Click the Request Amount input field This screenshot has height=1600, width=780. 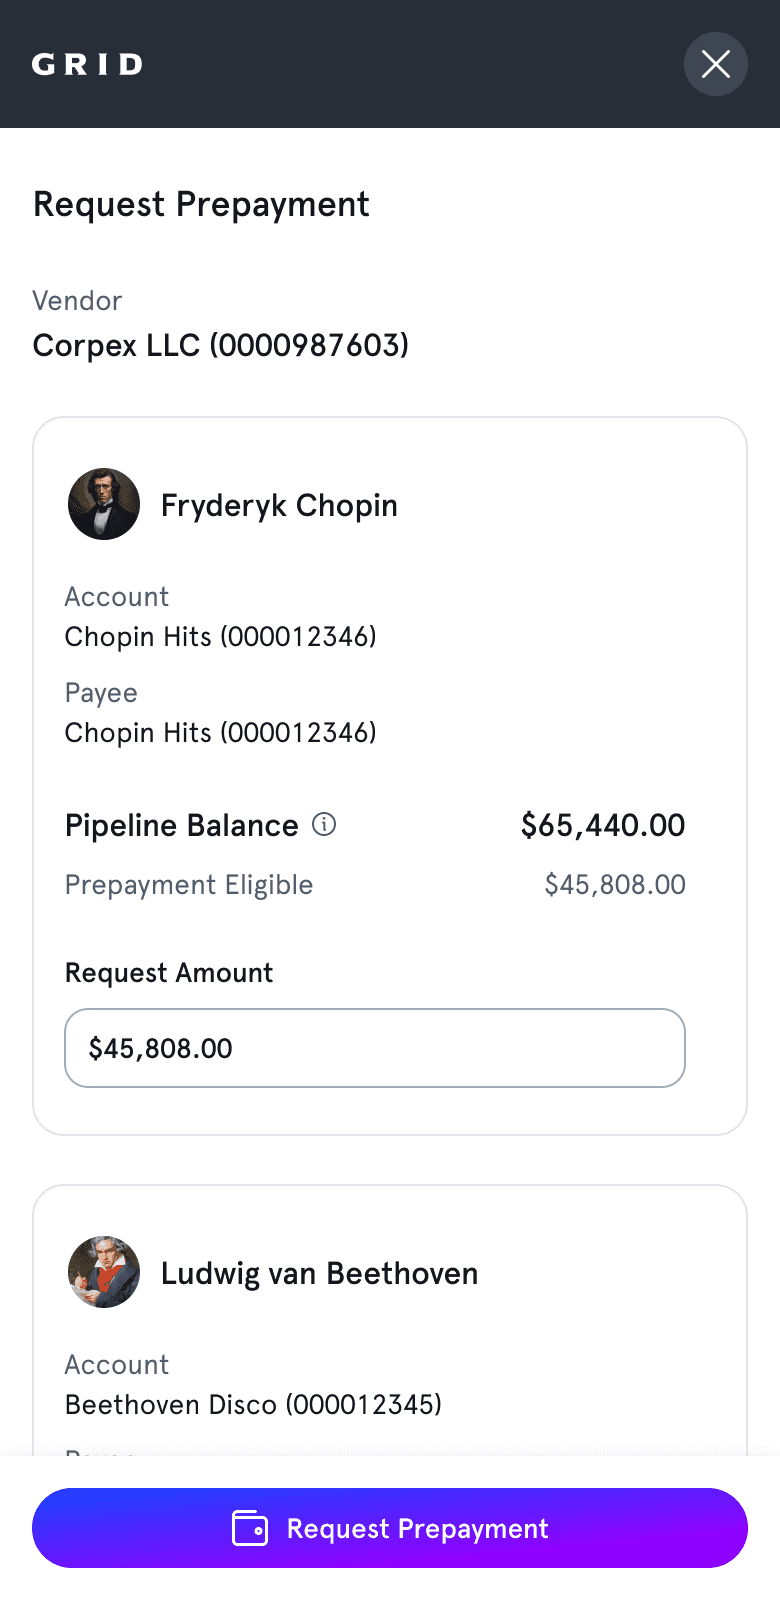pos(375,1048)
